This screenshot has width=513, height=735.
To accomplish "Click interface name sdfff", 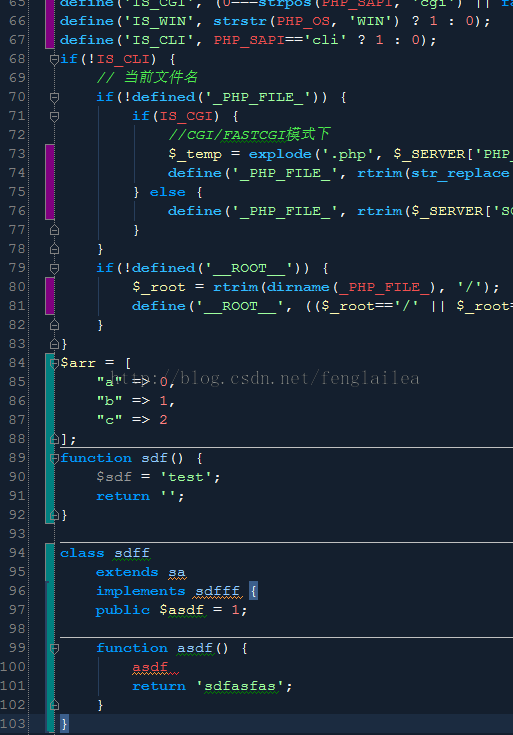I will pos(218,591).
